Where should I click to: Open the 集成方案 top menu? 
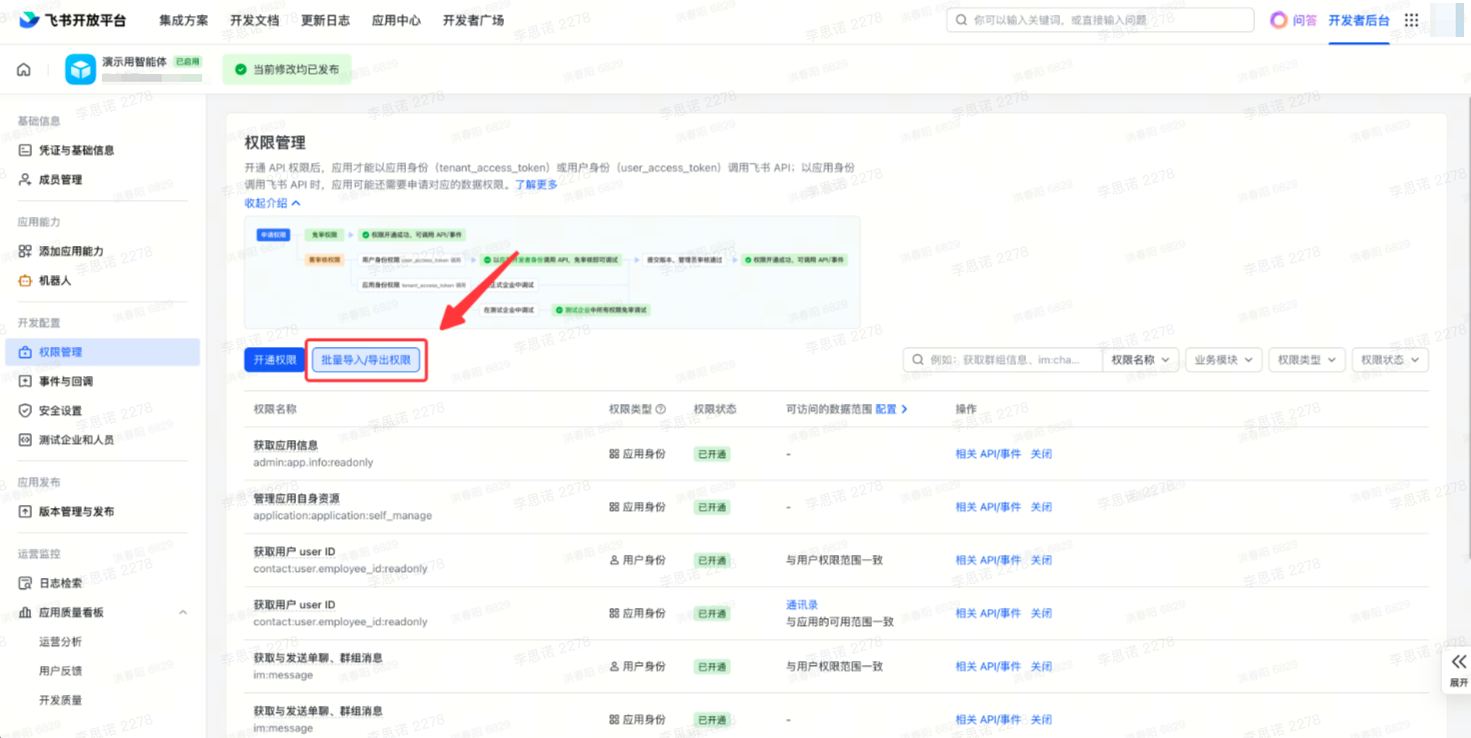(x=184, y=20)
